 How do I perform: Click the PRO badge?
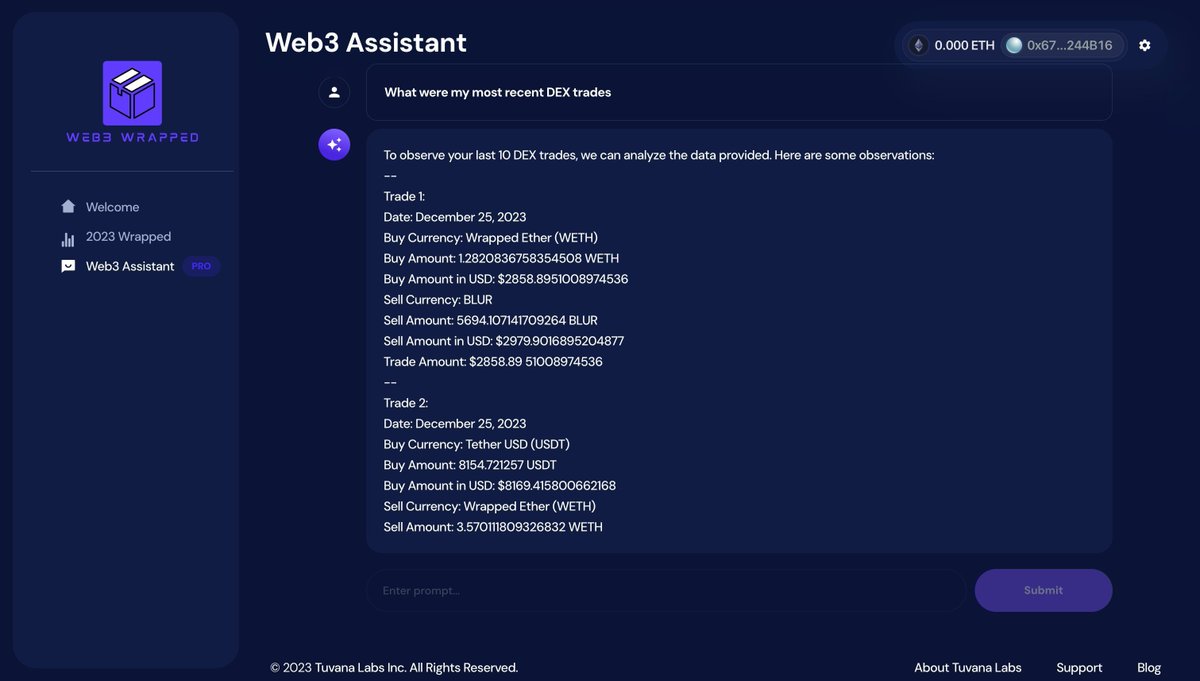pyautogui.click(x=201, y=266)
